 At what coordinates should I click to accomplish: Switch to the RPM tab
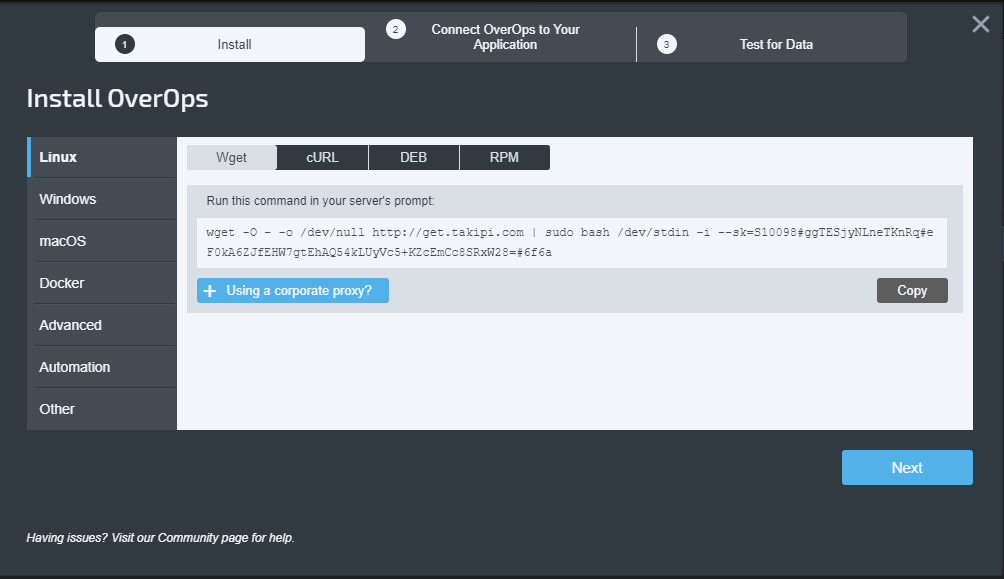505,158
